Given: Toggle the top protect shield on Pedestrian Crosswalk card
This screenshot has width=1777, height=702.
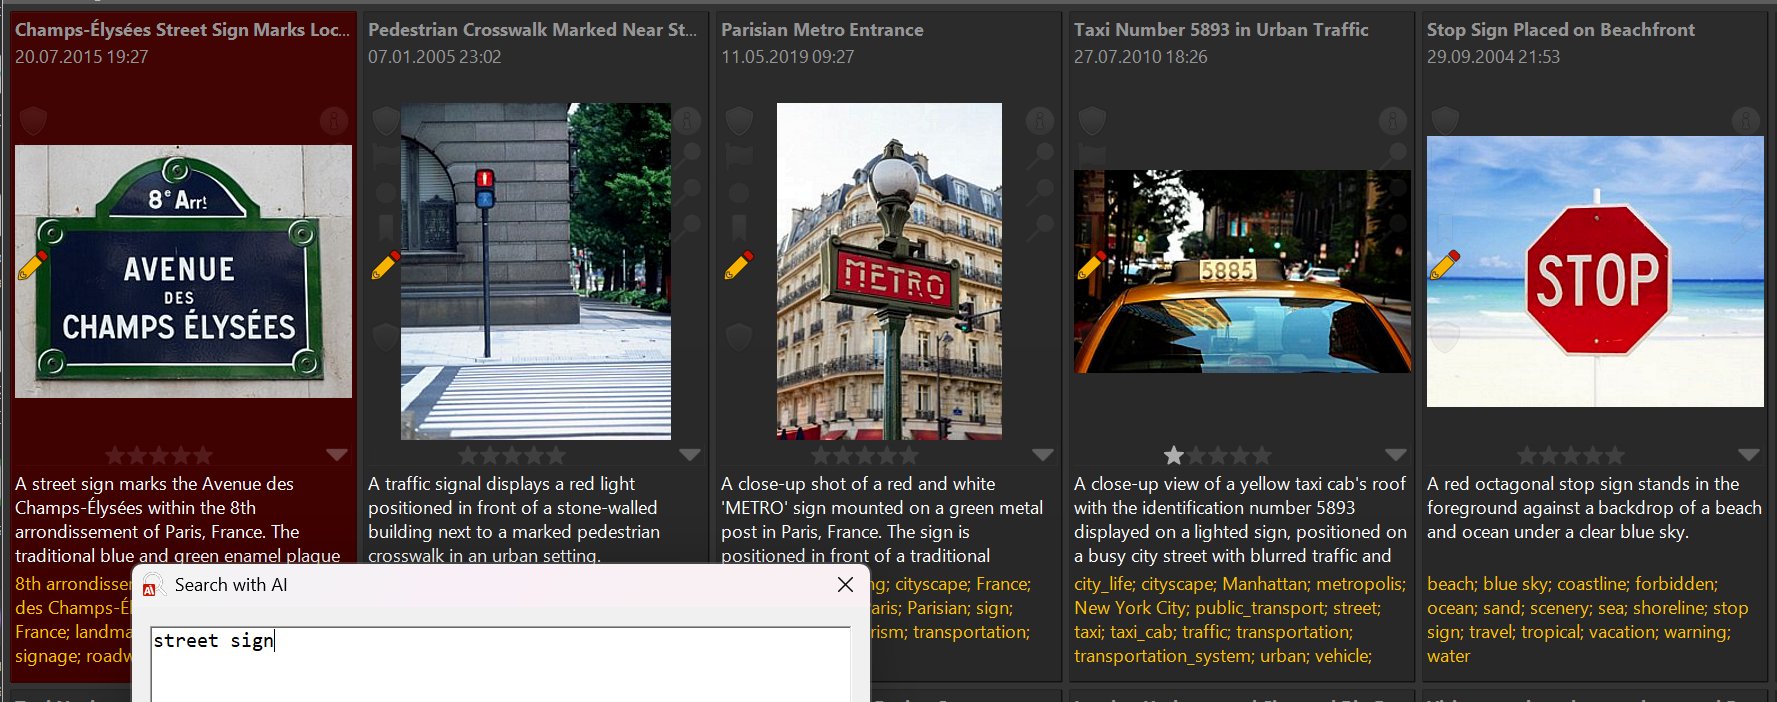Looking at the screenshot, I should point(386,121).
